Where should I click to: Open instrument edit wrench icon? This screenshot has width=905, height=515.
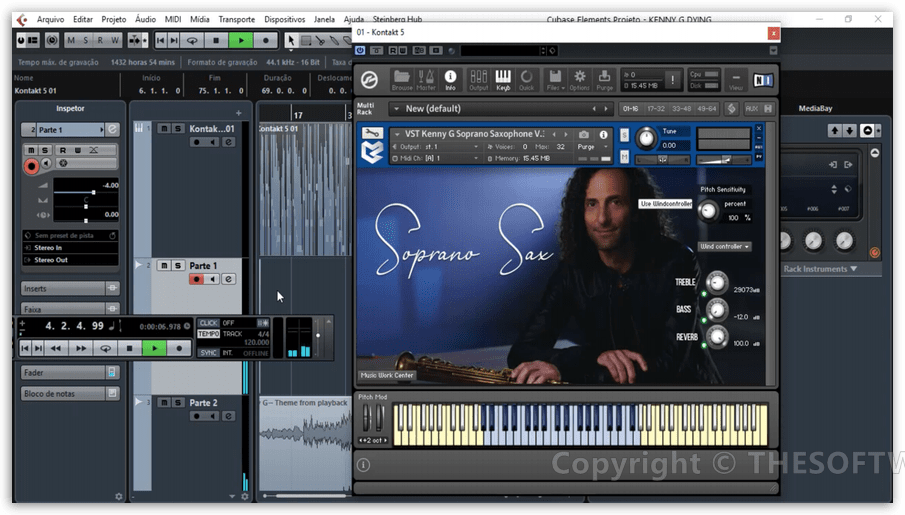(372, 133)
